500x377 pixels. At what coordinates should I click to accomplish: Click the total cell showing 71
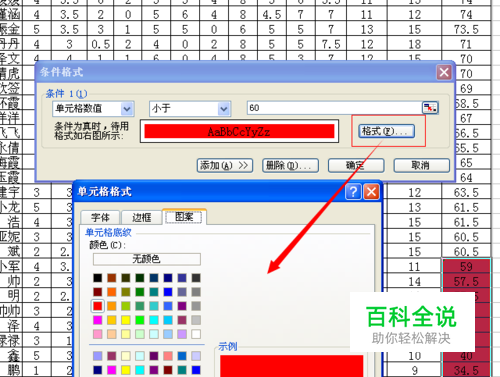(x=466, y=44)
